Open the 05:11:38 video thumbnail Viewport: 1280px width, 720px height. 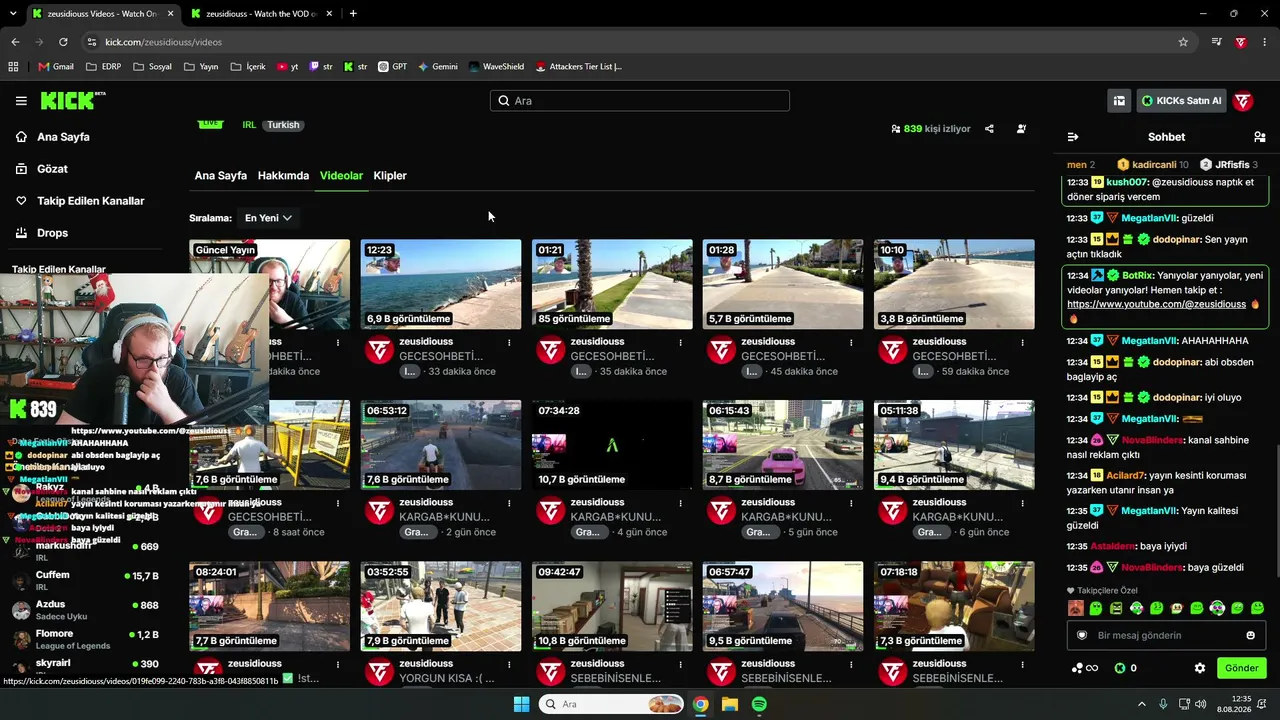tap(954, 445)
